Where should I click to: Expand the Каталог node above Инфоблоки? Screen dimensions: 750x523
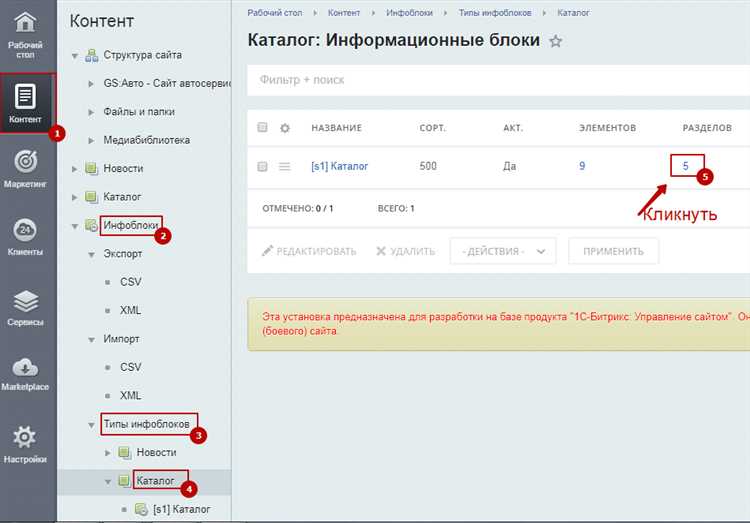coord(75,197)
